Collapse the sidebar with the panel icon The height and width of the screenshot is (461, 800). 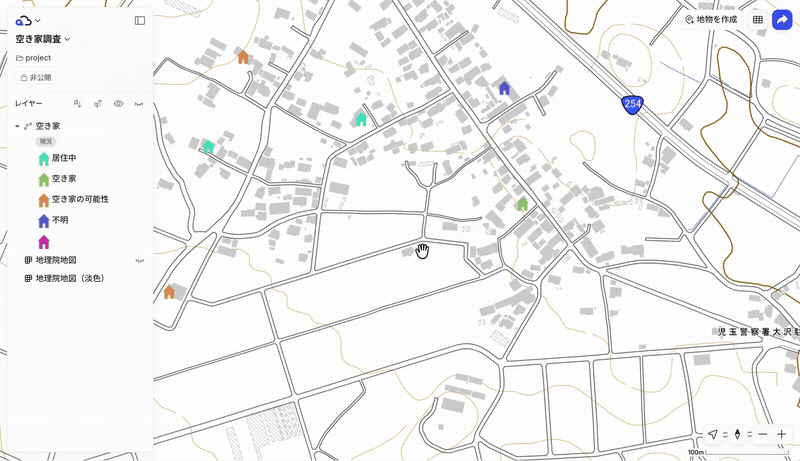pos(140,20)
